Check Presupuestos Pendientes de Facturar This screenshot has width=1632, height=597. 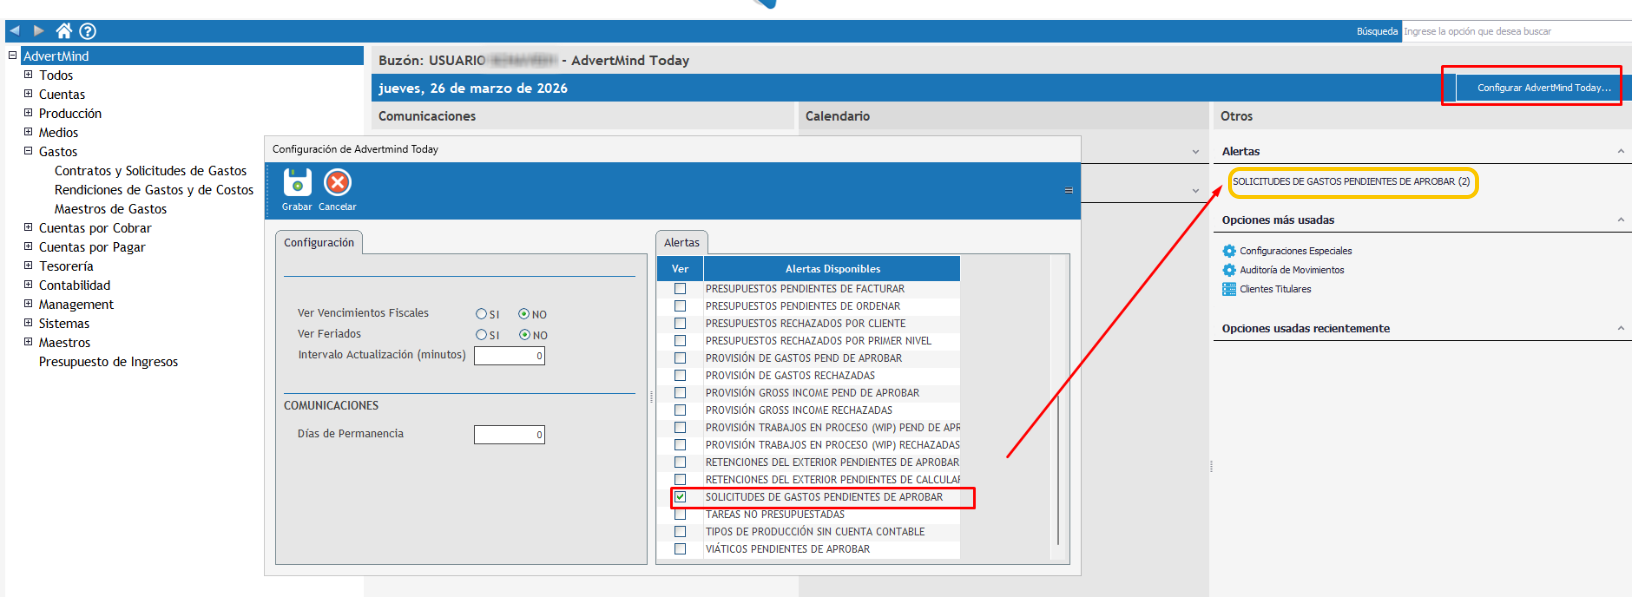(x=680, y=289)
